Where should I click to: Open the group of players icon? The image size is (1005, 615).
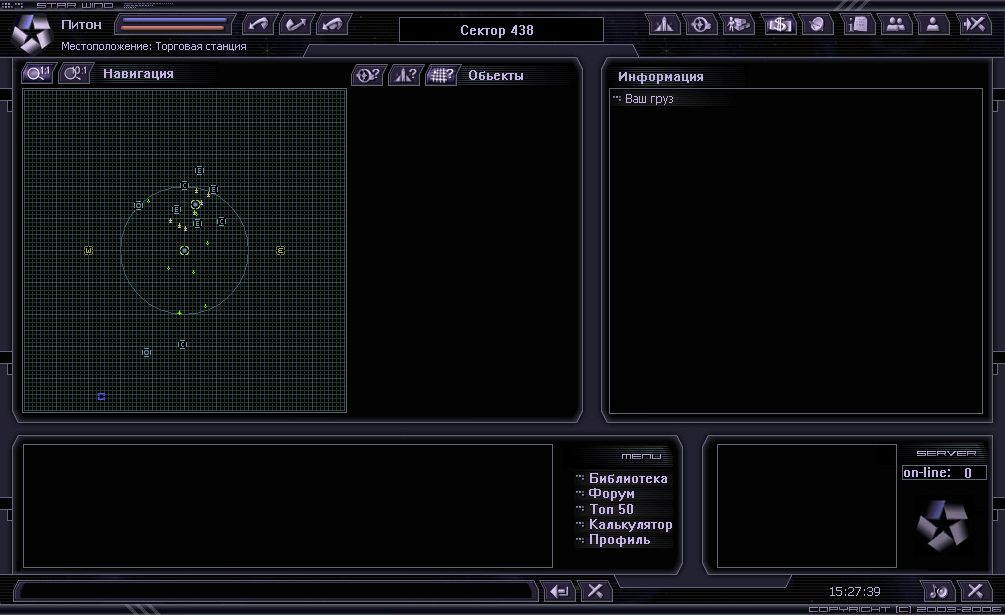(895, 25)
